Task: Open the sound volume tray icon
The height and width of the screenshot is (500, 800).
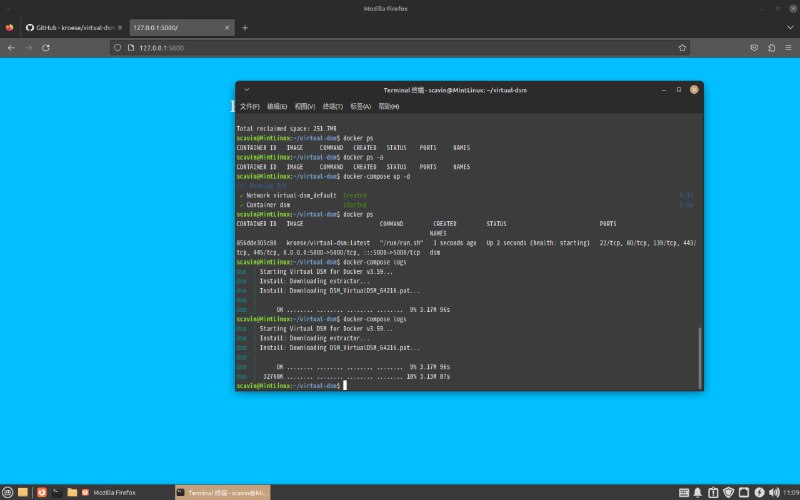Action: click(774, 493)
